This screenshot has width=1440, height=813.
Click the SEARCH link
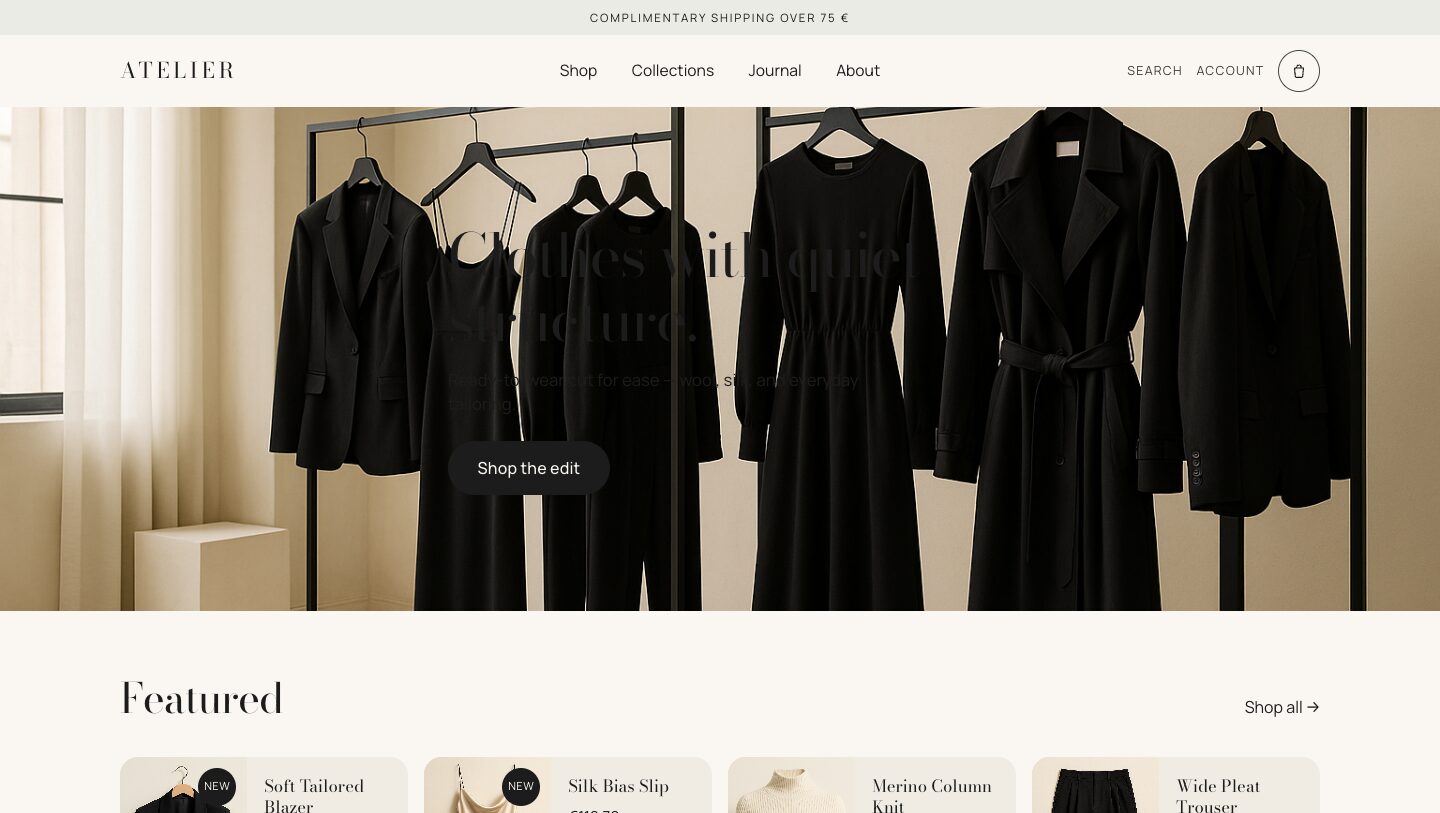click(x=1154, y=71)
